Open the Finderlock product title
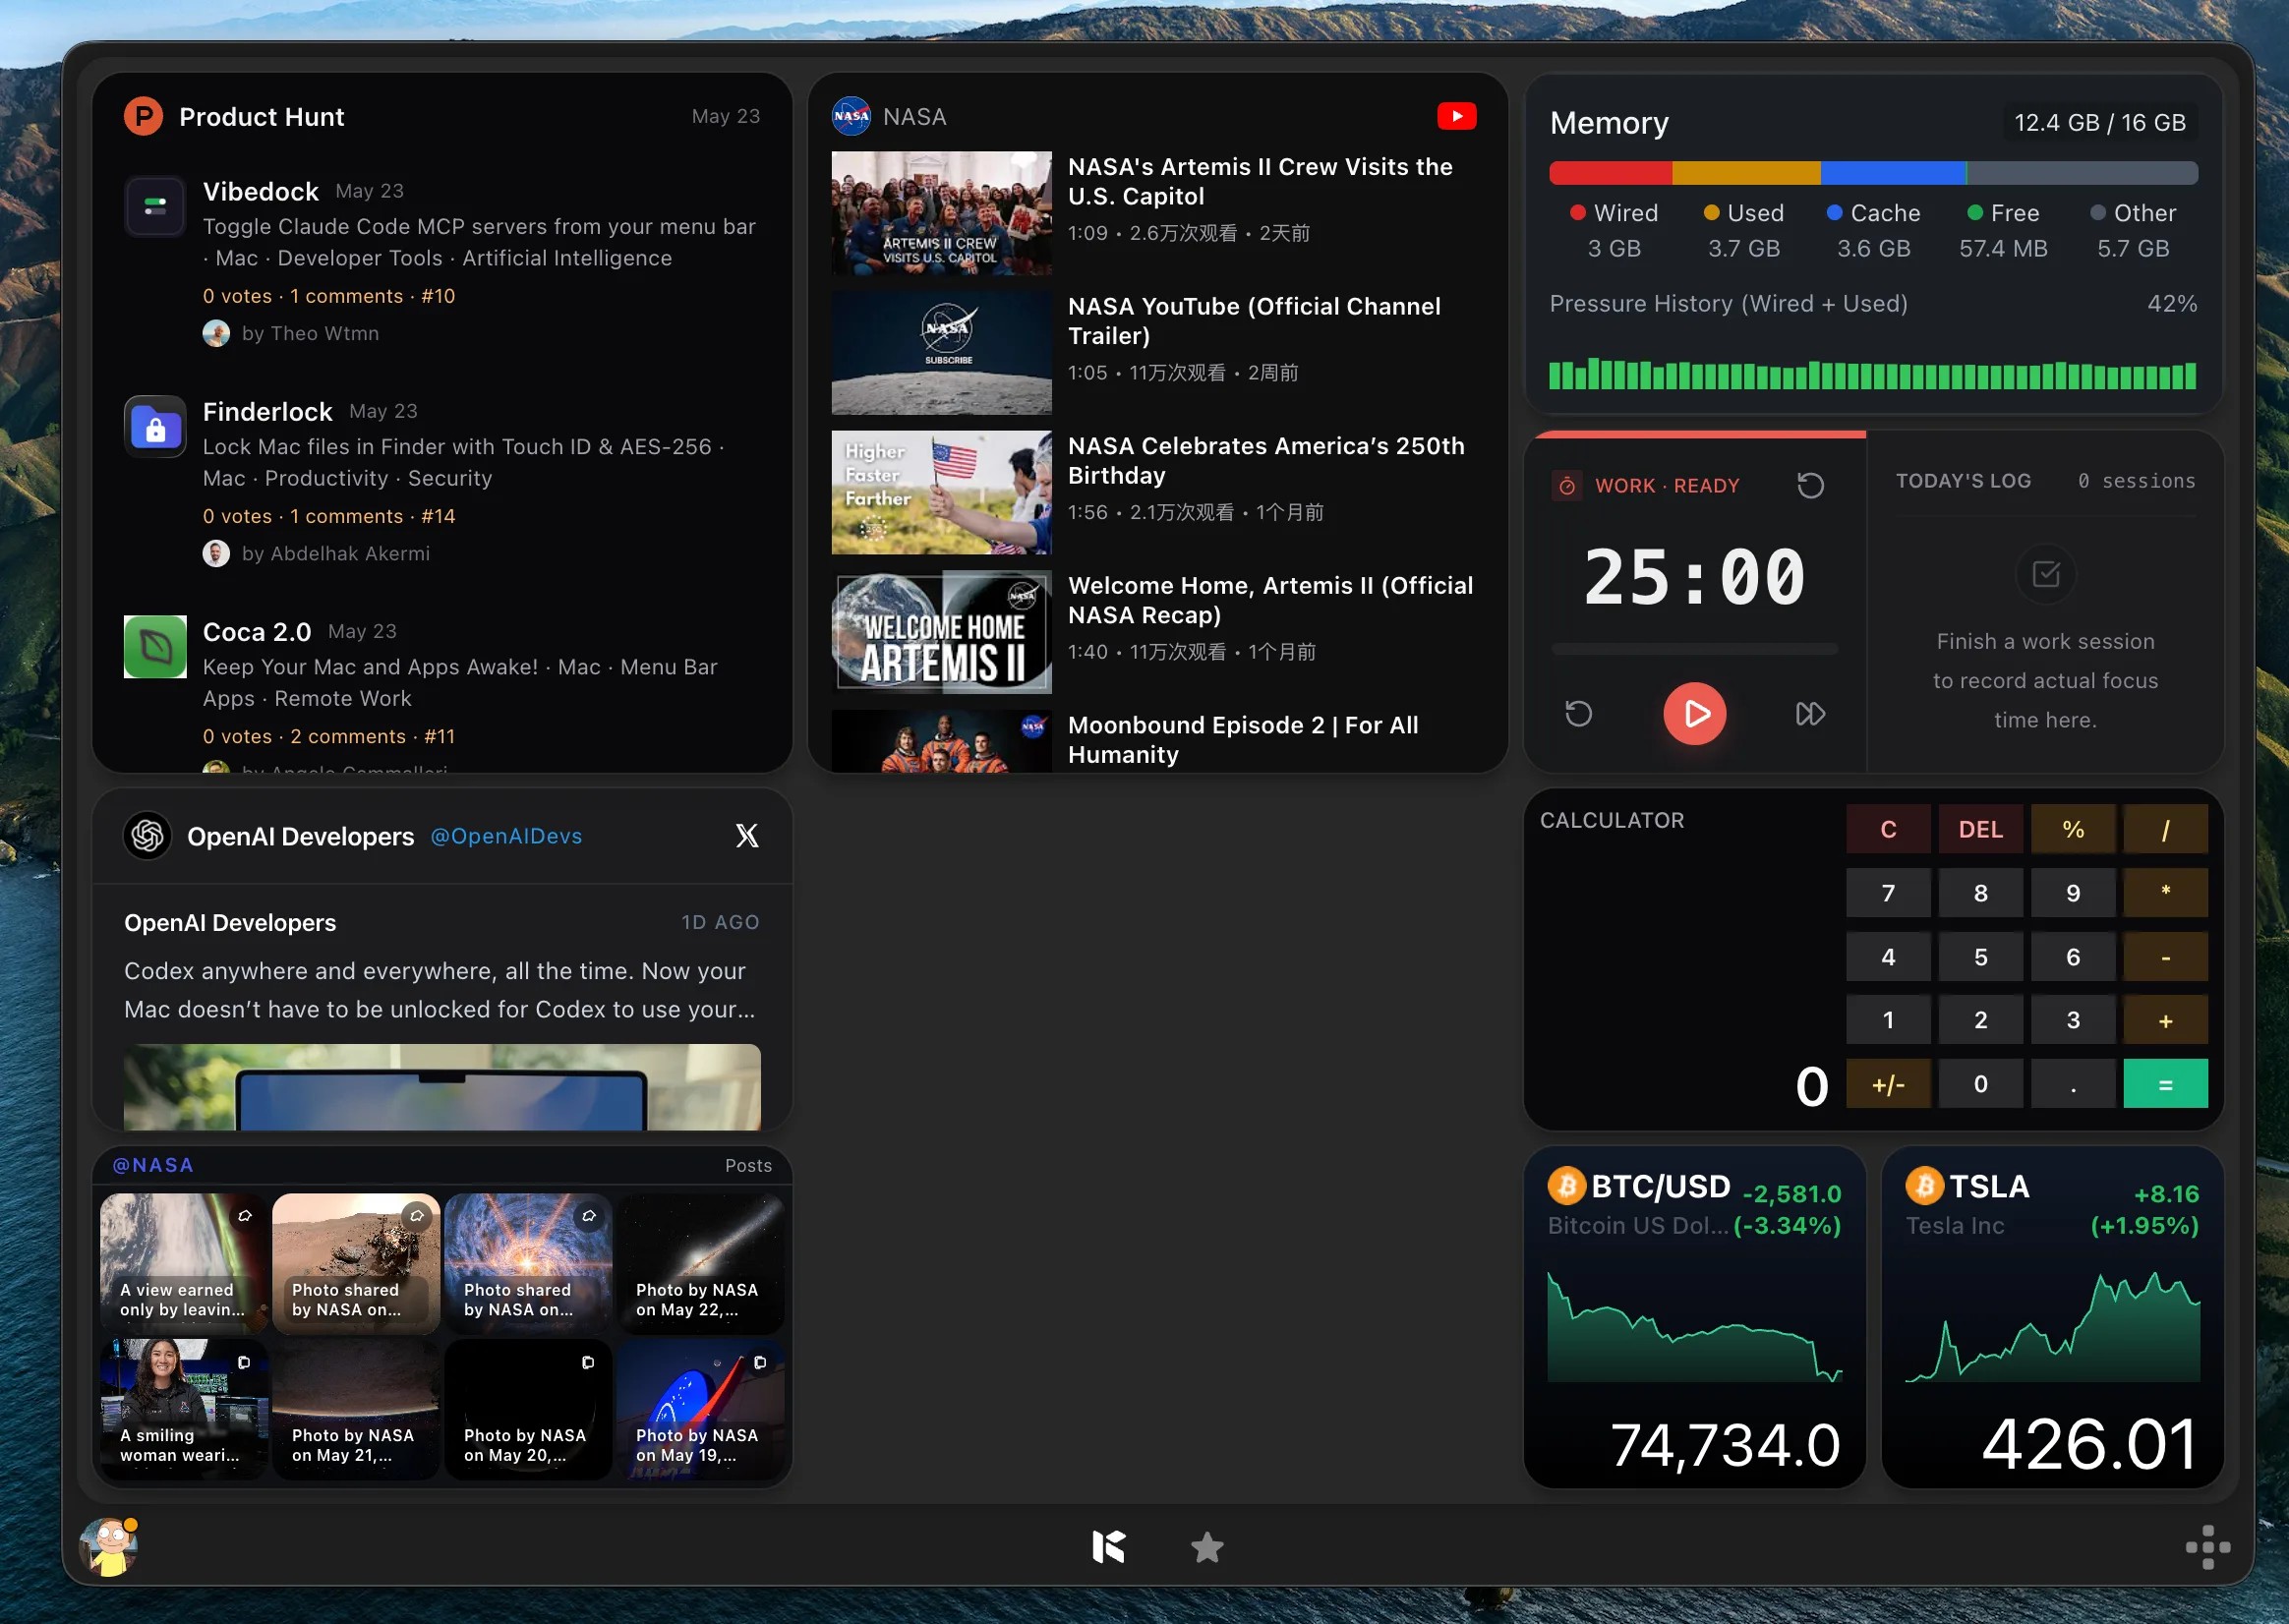Image resolution: width=2289 pixels, height=1624 pixels. click(x=267, y=412)
